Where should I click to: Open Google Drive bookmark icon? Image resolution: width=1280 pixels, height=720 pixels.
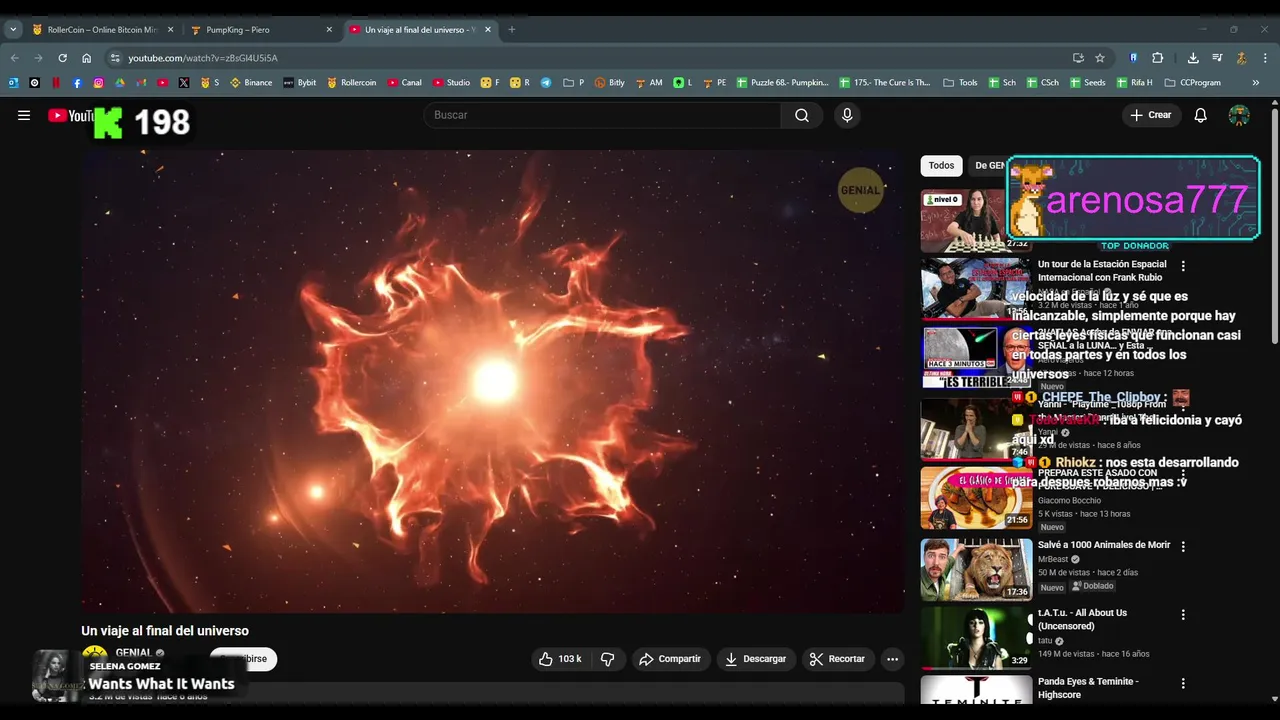point(120,83)
